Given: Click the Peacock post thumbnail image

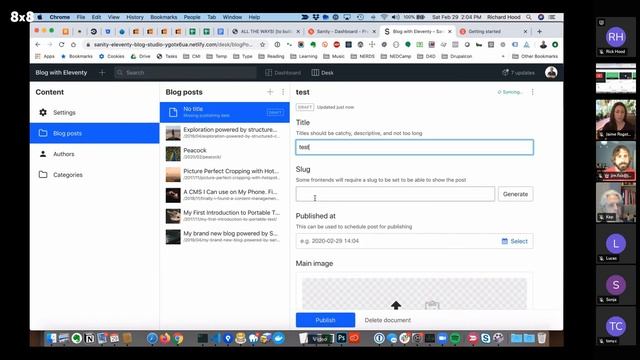Looking at the screenshot, I should [x=173, y=154].
